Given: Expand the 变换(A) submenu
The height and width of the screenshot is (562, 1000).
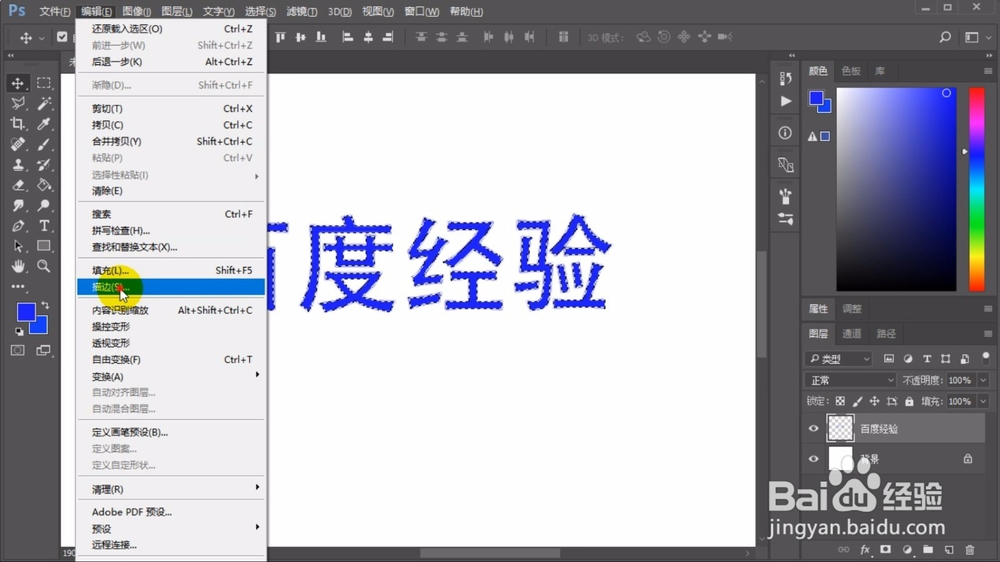Looking at the screenshot, I should (171, 376).
